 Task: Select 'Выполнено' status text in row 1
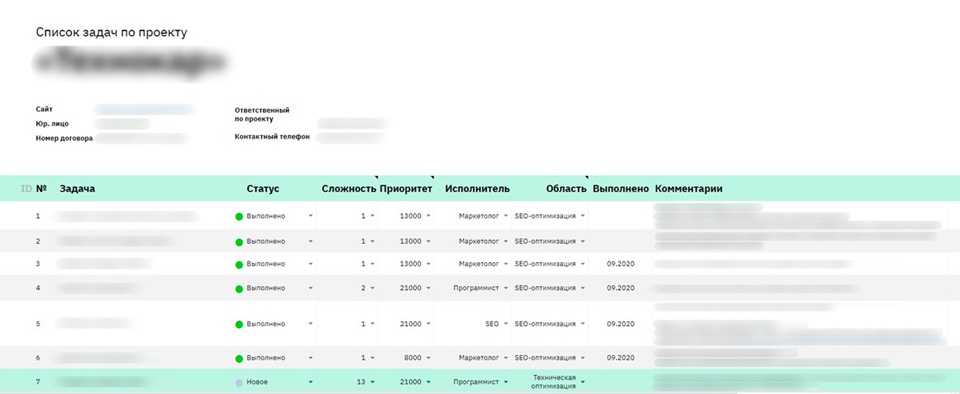point(266,216)
